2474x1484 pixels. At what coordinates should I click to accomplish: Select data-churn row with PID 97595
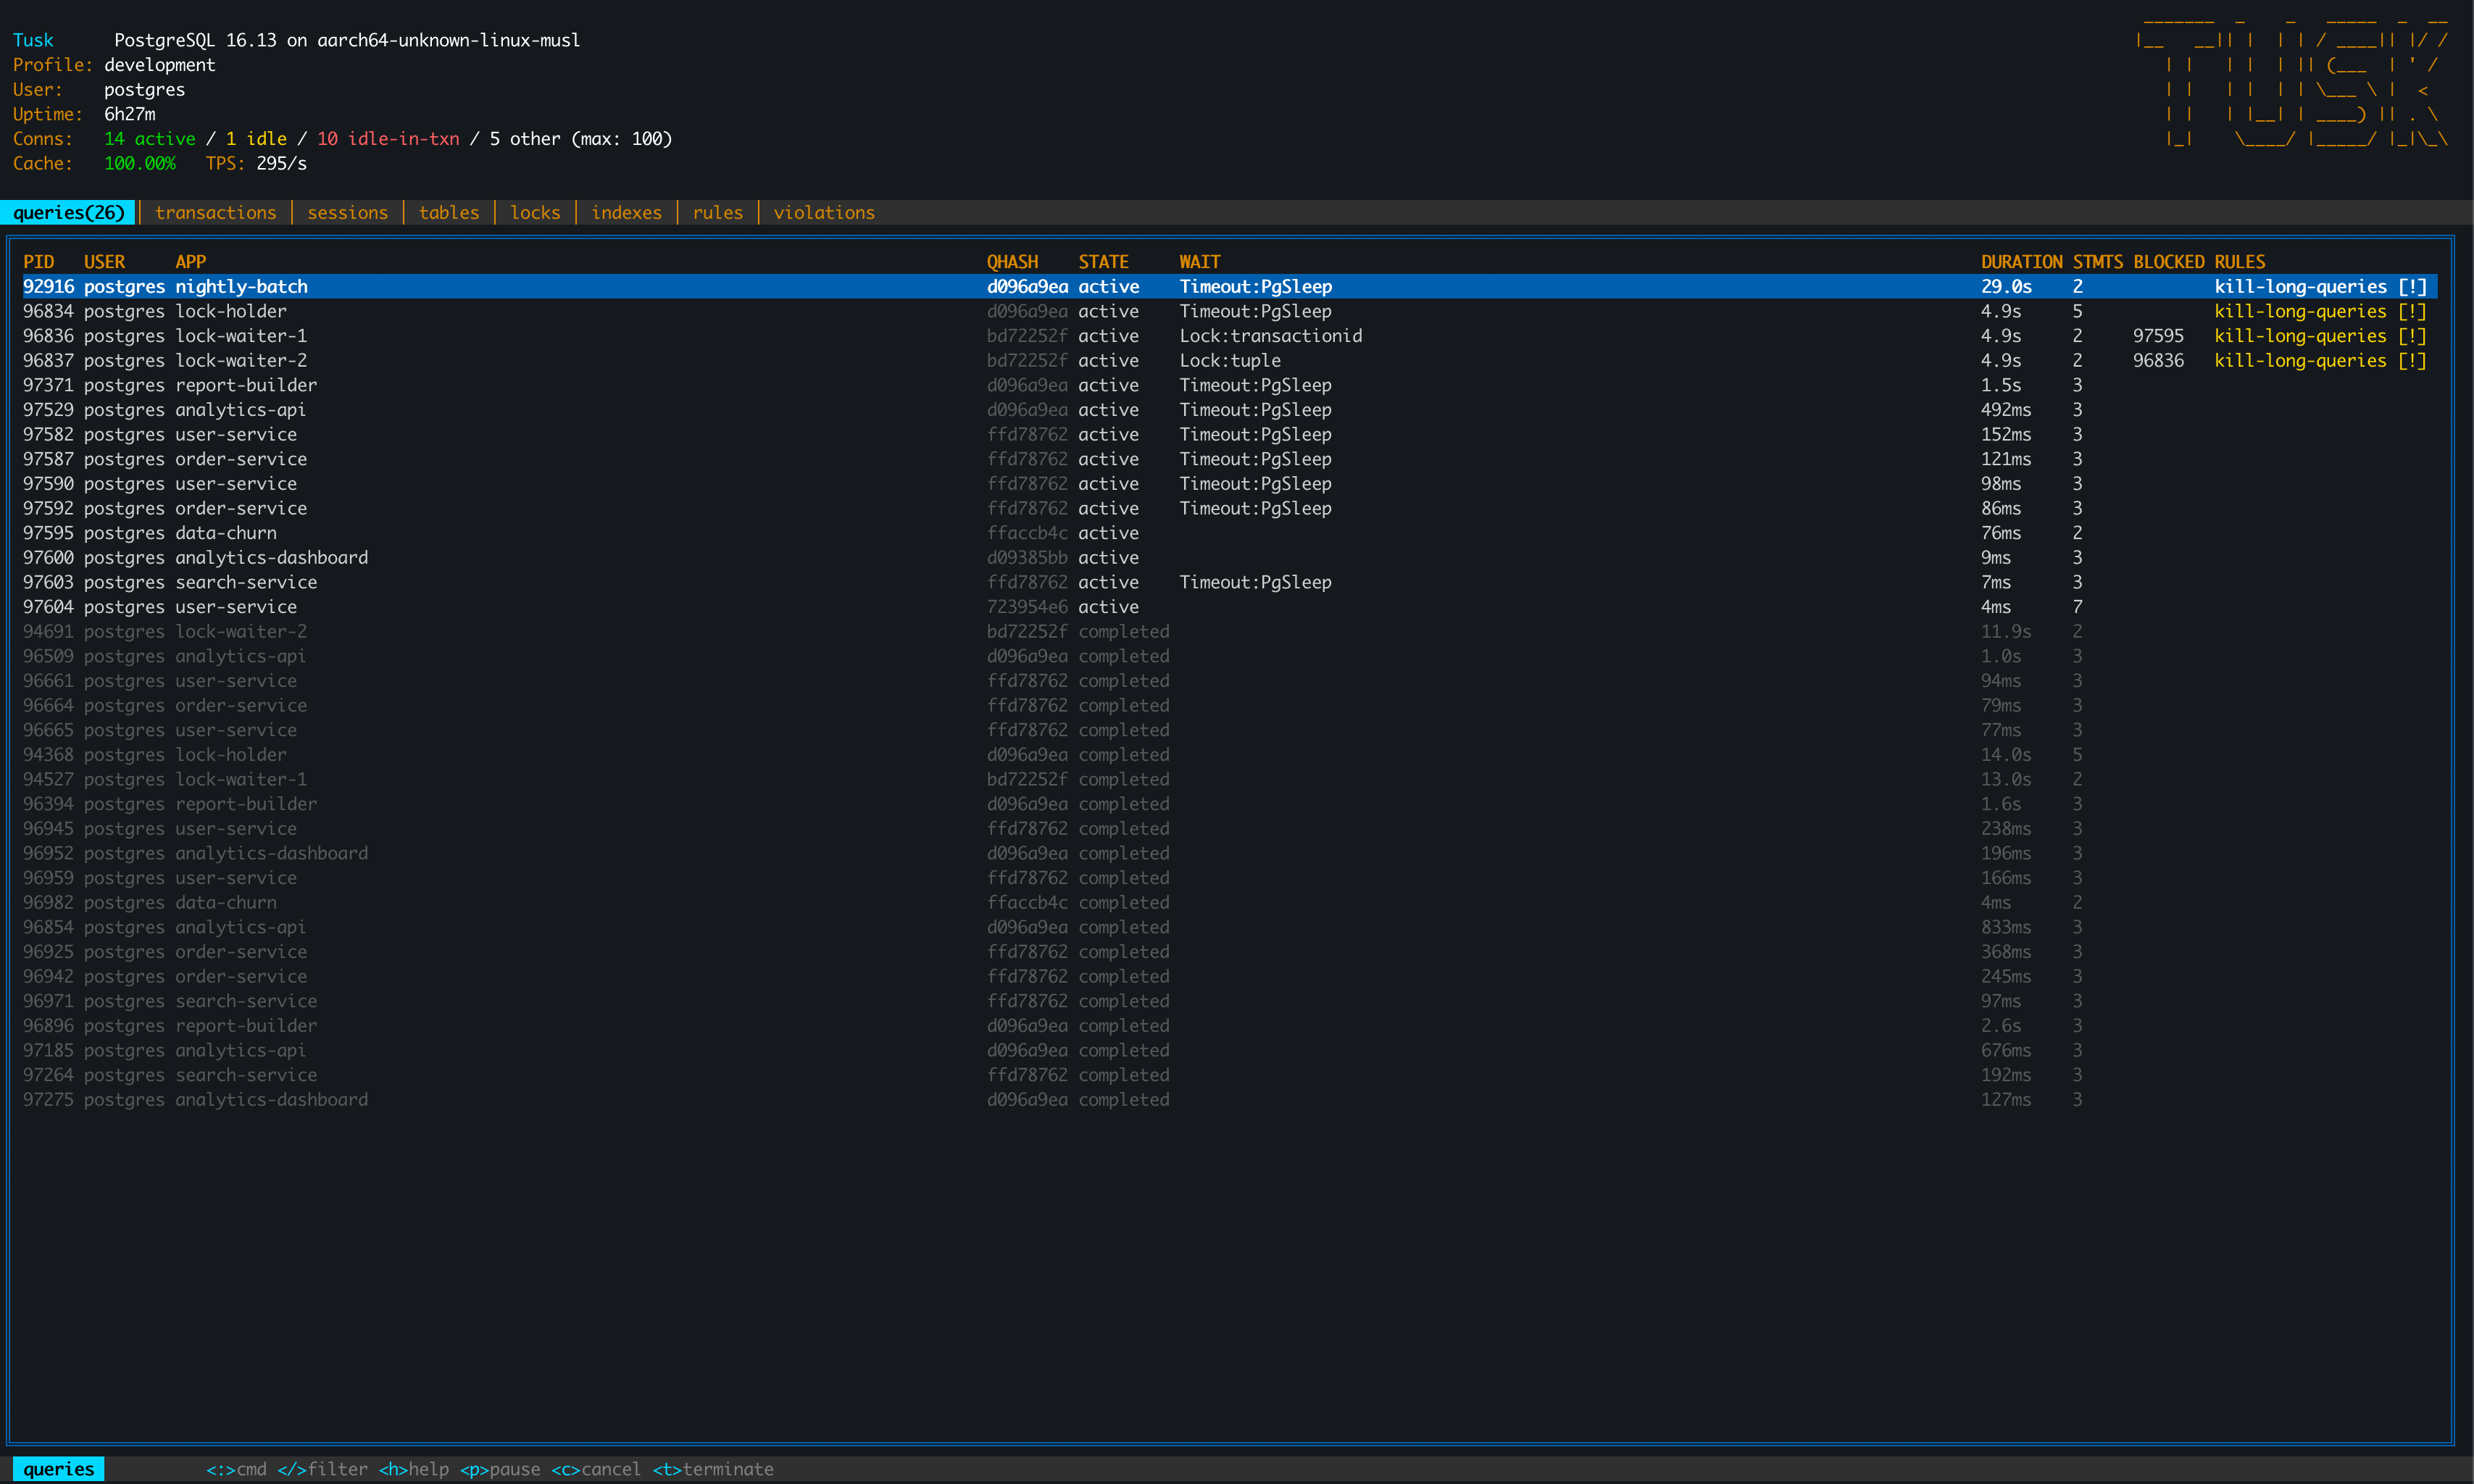(1229, 533)
